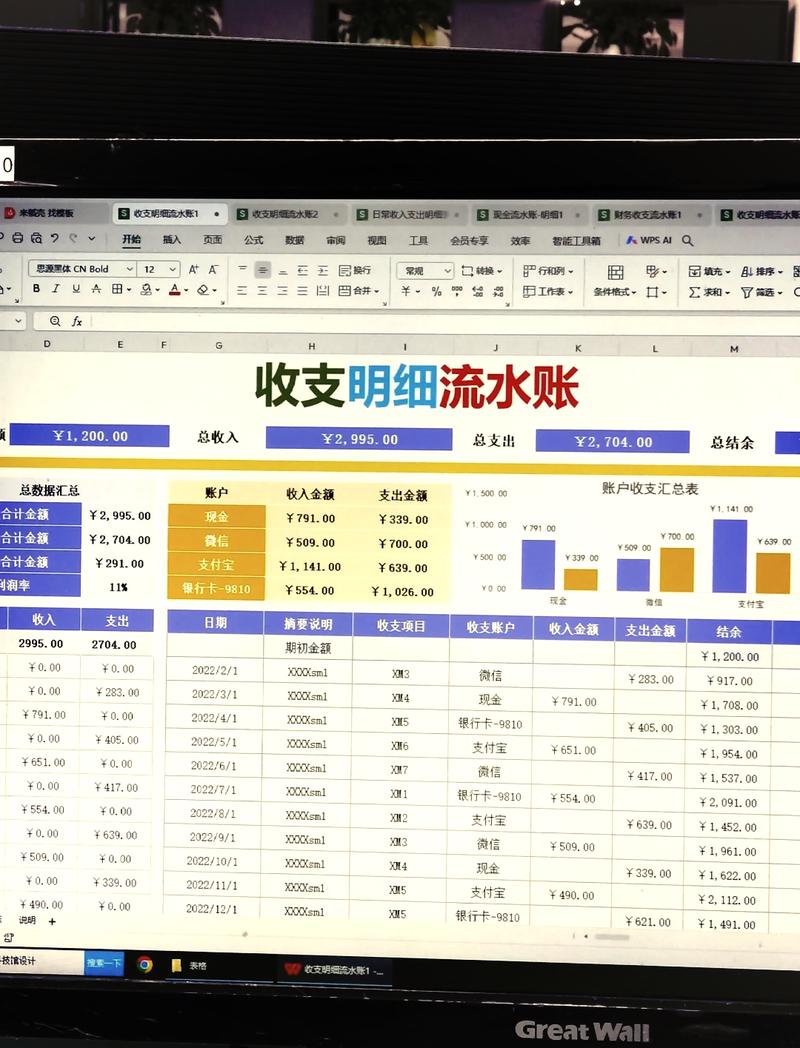Apply justify alignment icon
This screenshot has height=1048, width=800.
(302, 291)
